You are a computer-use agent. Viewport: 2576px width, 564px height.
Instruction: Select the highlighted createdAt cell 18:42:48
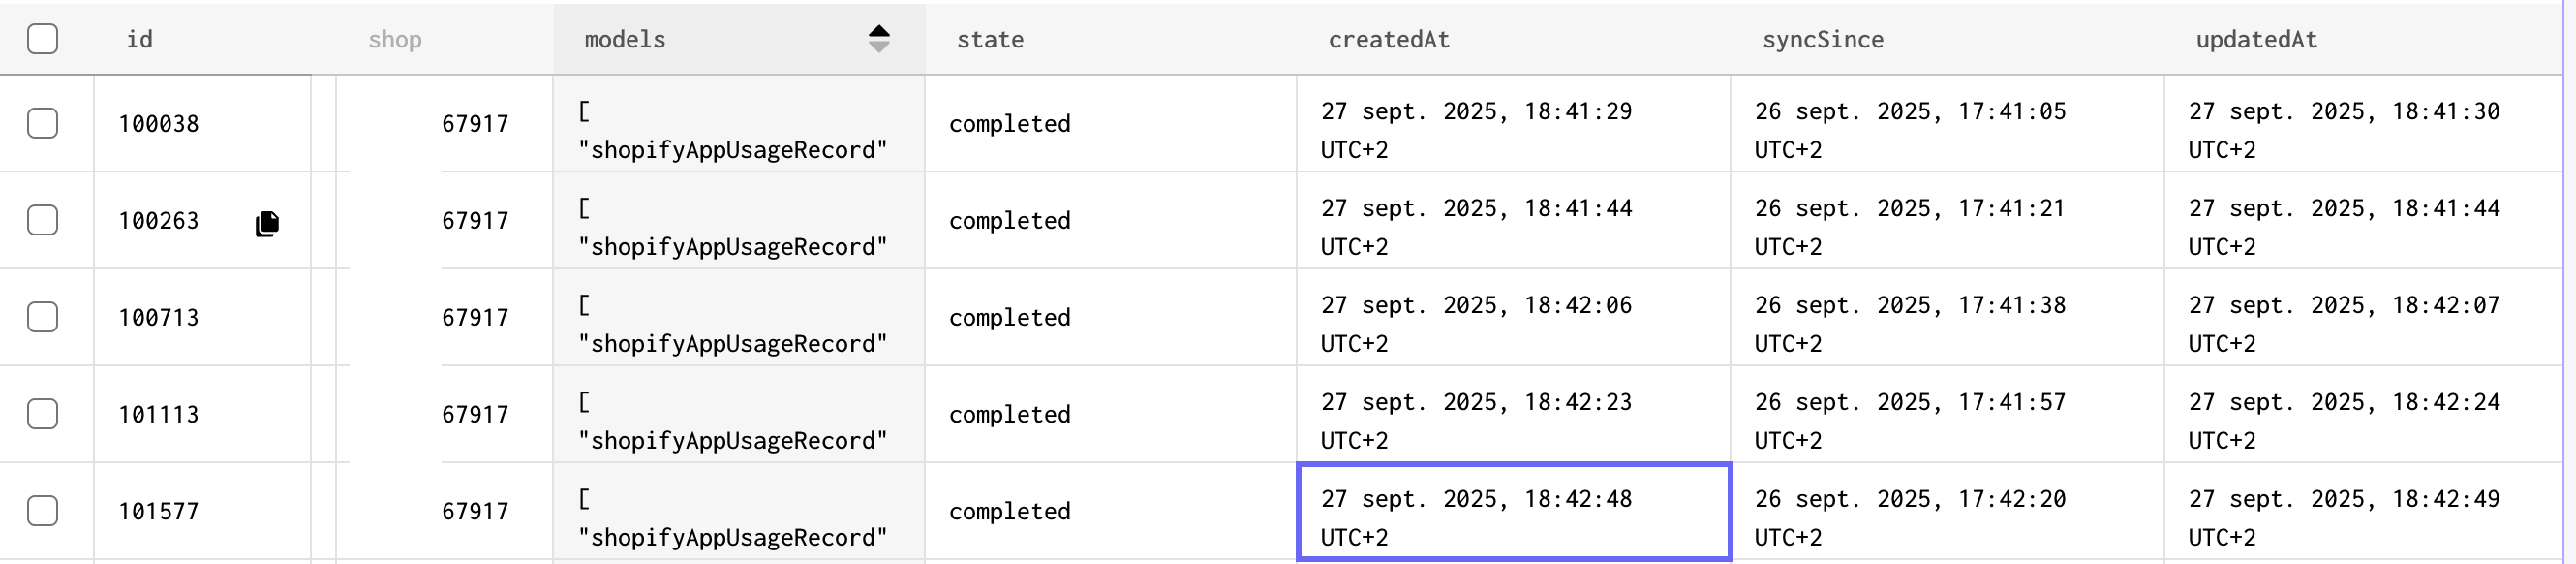coord(1513,512)
